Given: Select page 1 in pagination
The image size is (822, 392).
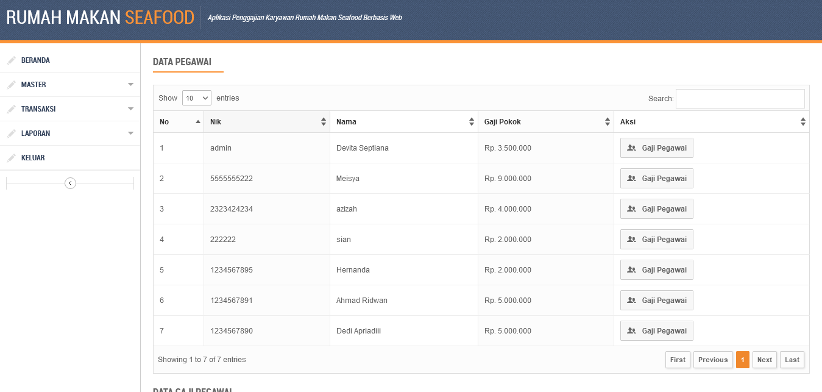Looking at the screenshot, I should [742, 360].
